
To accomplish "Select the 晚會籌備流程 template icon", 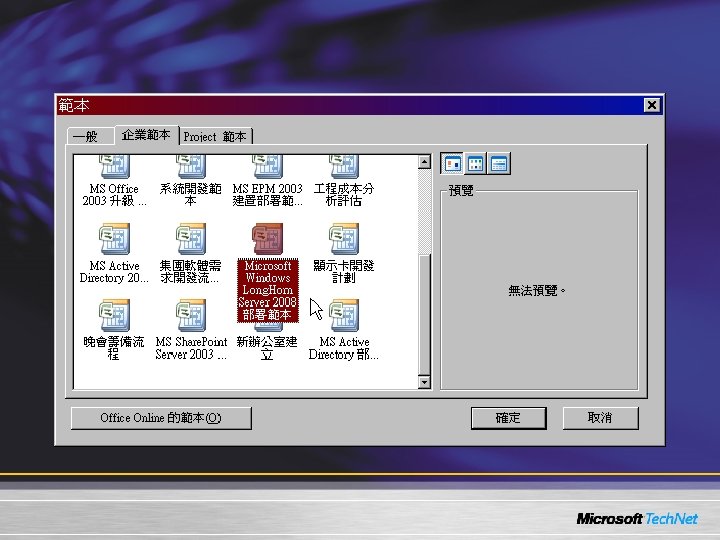I will (x=114, y=315).
